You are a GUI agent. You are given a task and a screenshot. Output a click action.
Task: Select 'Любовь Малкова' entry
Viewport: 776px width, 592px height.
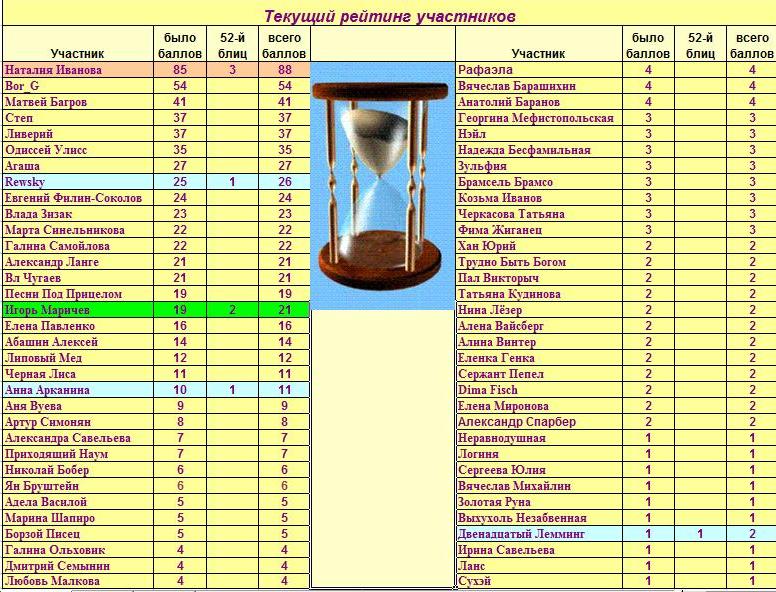pyautogui.click(x=78, y=581)
